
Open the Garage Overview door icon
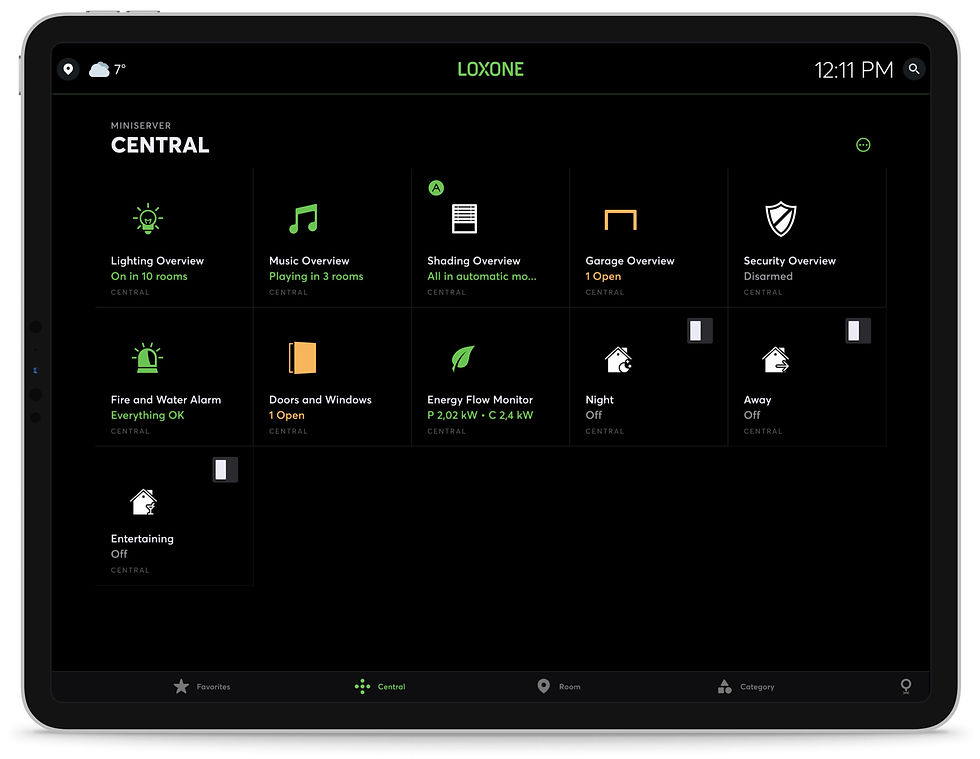tap(621, 220)
